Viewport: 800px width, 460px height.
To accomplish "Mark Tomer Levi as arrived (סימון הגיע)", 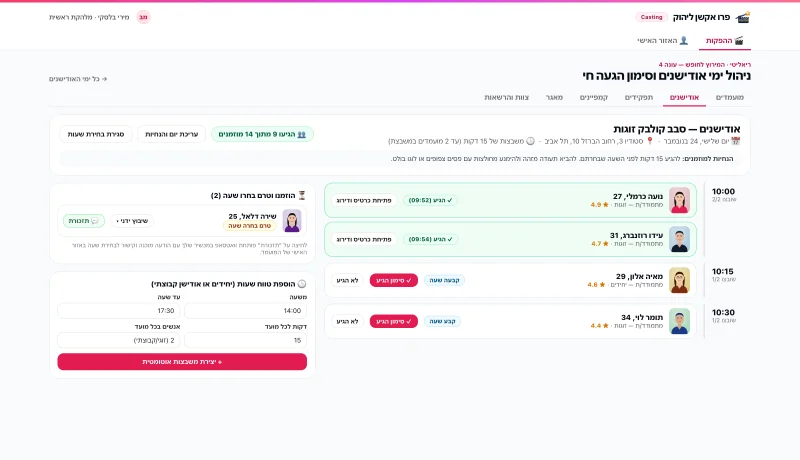I will pos(393,321).
